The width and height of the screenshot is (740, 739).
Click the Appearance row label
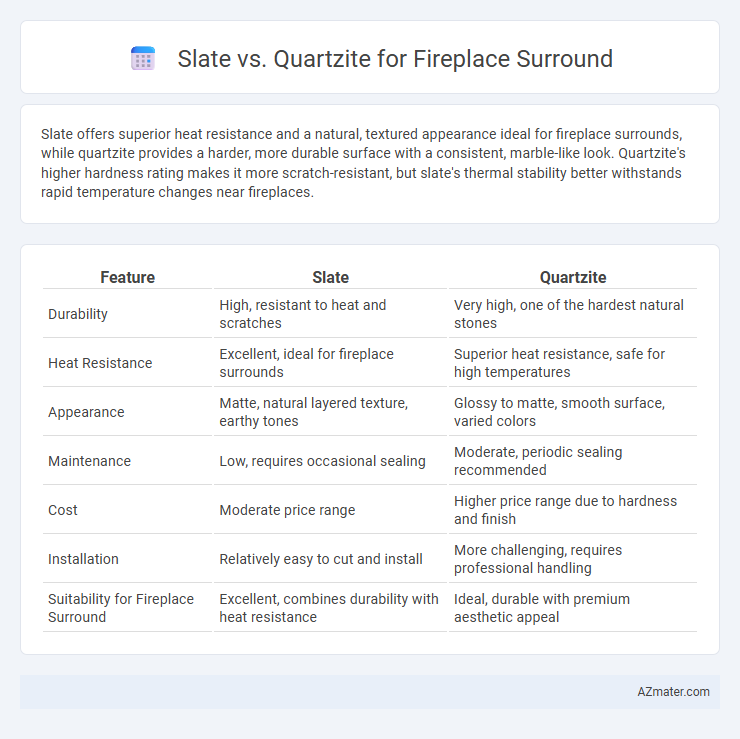pos(86,412)
